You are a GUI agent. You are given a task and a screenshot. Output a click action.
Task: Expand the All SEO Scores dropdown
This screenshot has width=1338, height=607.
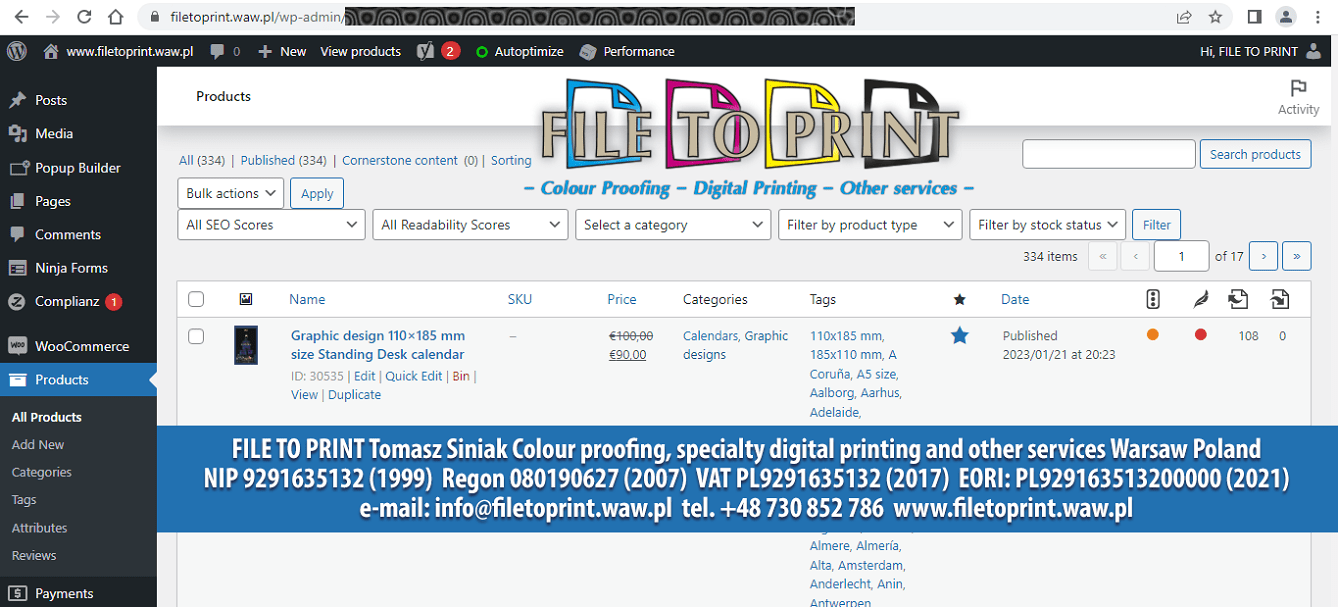click(x=271, y=225)
